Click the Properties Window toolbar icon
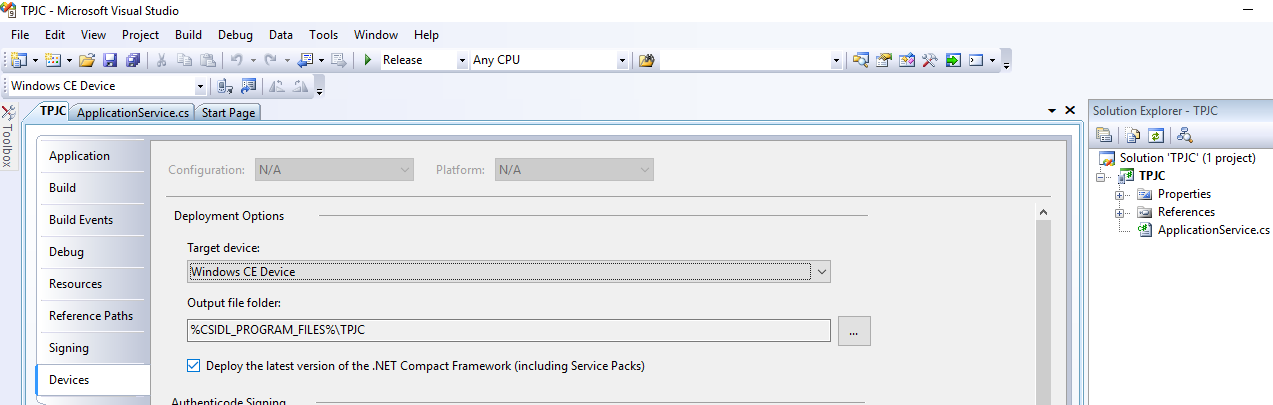Screen dimensions: 1273x405 [x=884, y=60]
